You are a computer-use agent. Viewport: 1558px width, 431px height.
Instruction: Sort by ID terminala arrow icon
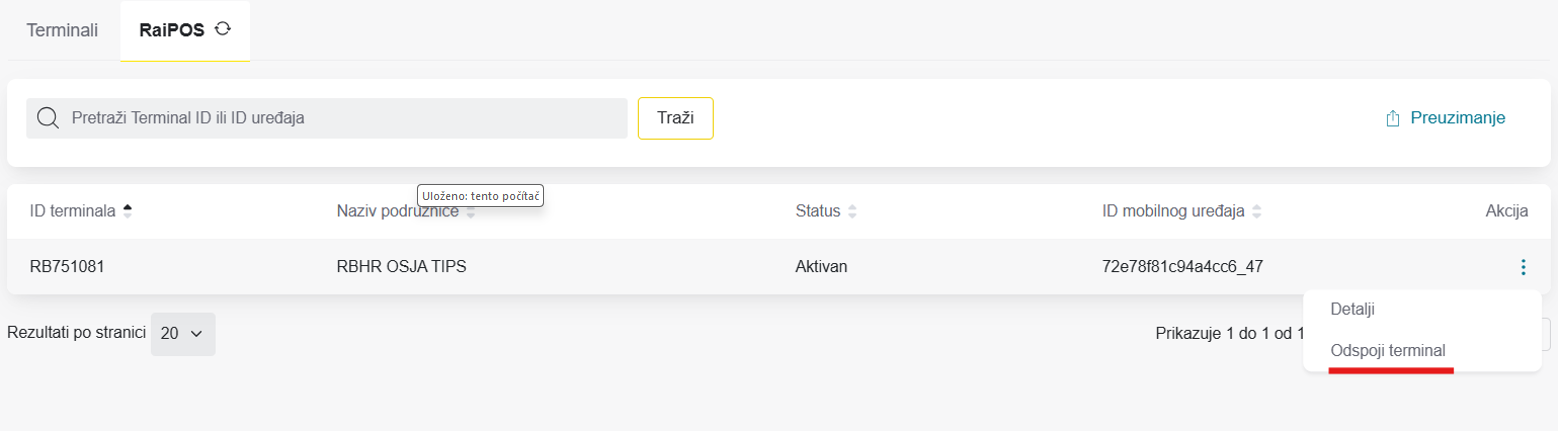click(127, 211)
